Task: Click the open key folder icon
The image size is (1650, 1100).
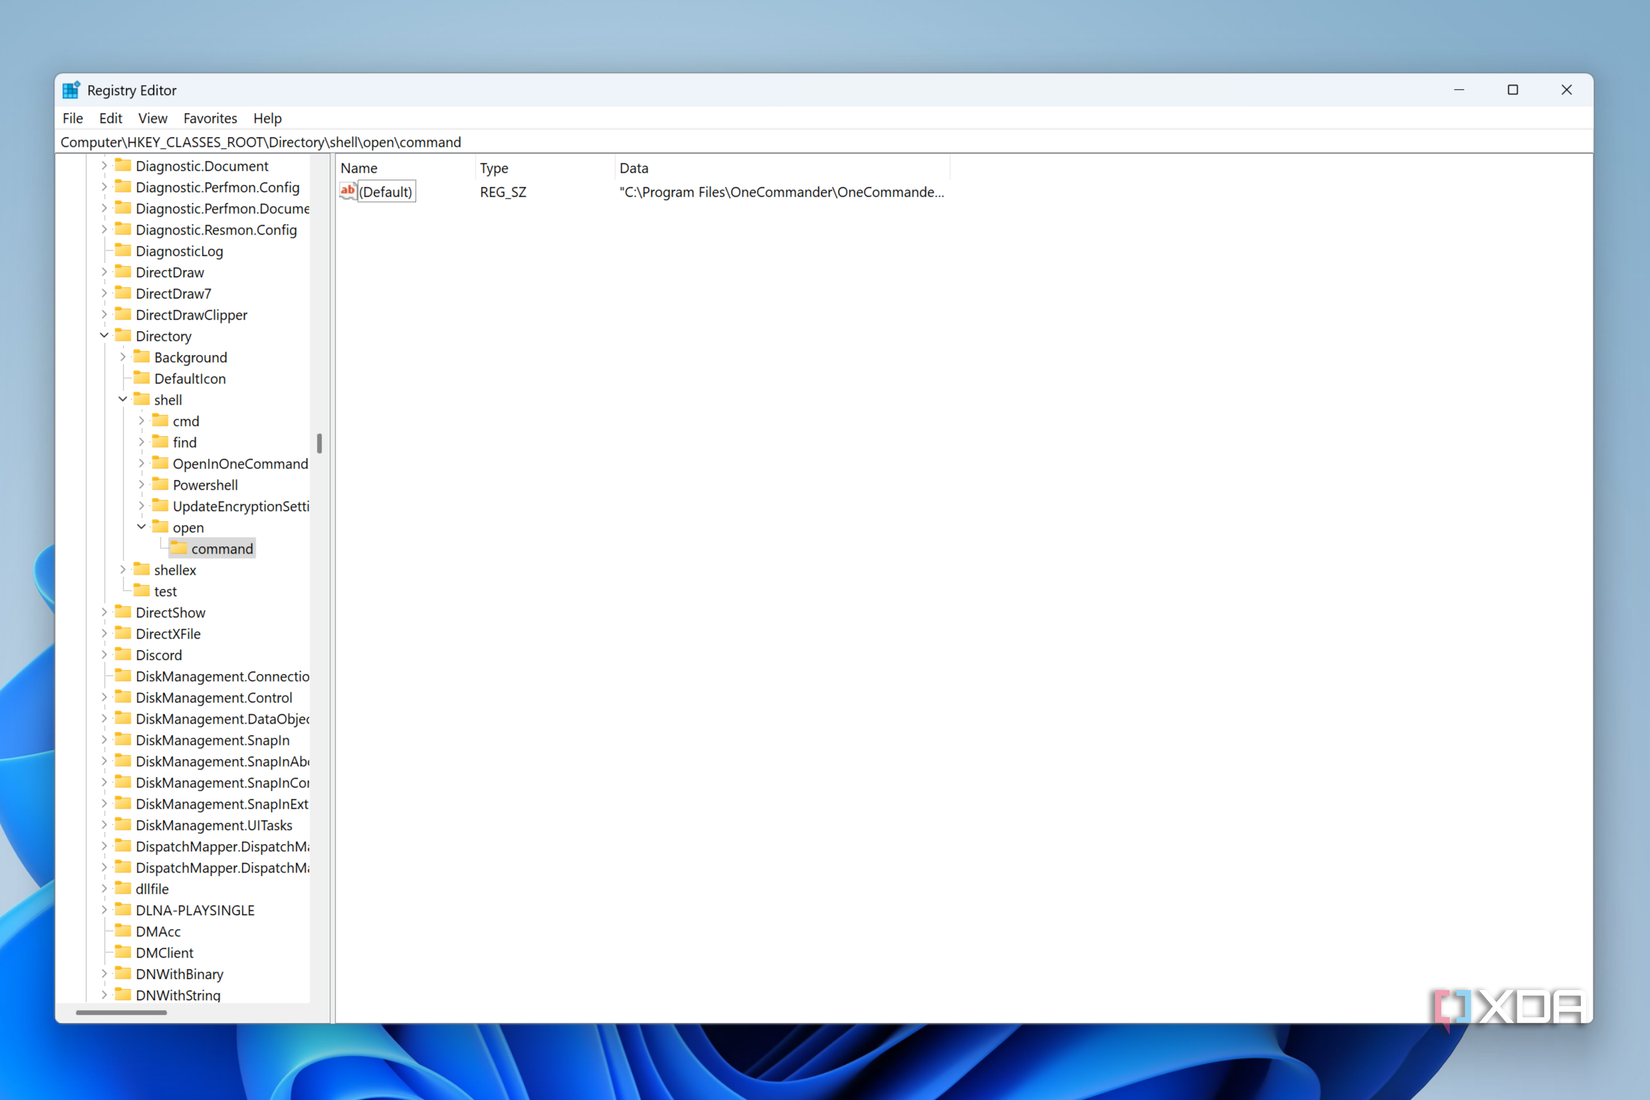Action: click(x=161, y=527)
